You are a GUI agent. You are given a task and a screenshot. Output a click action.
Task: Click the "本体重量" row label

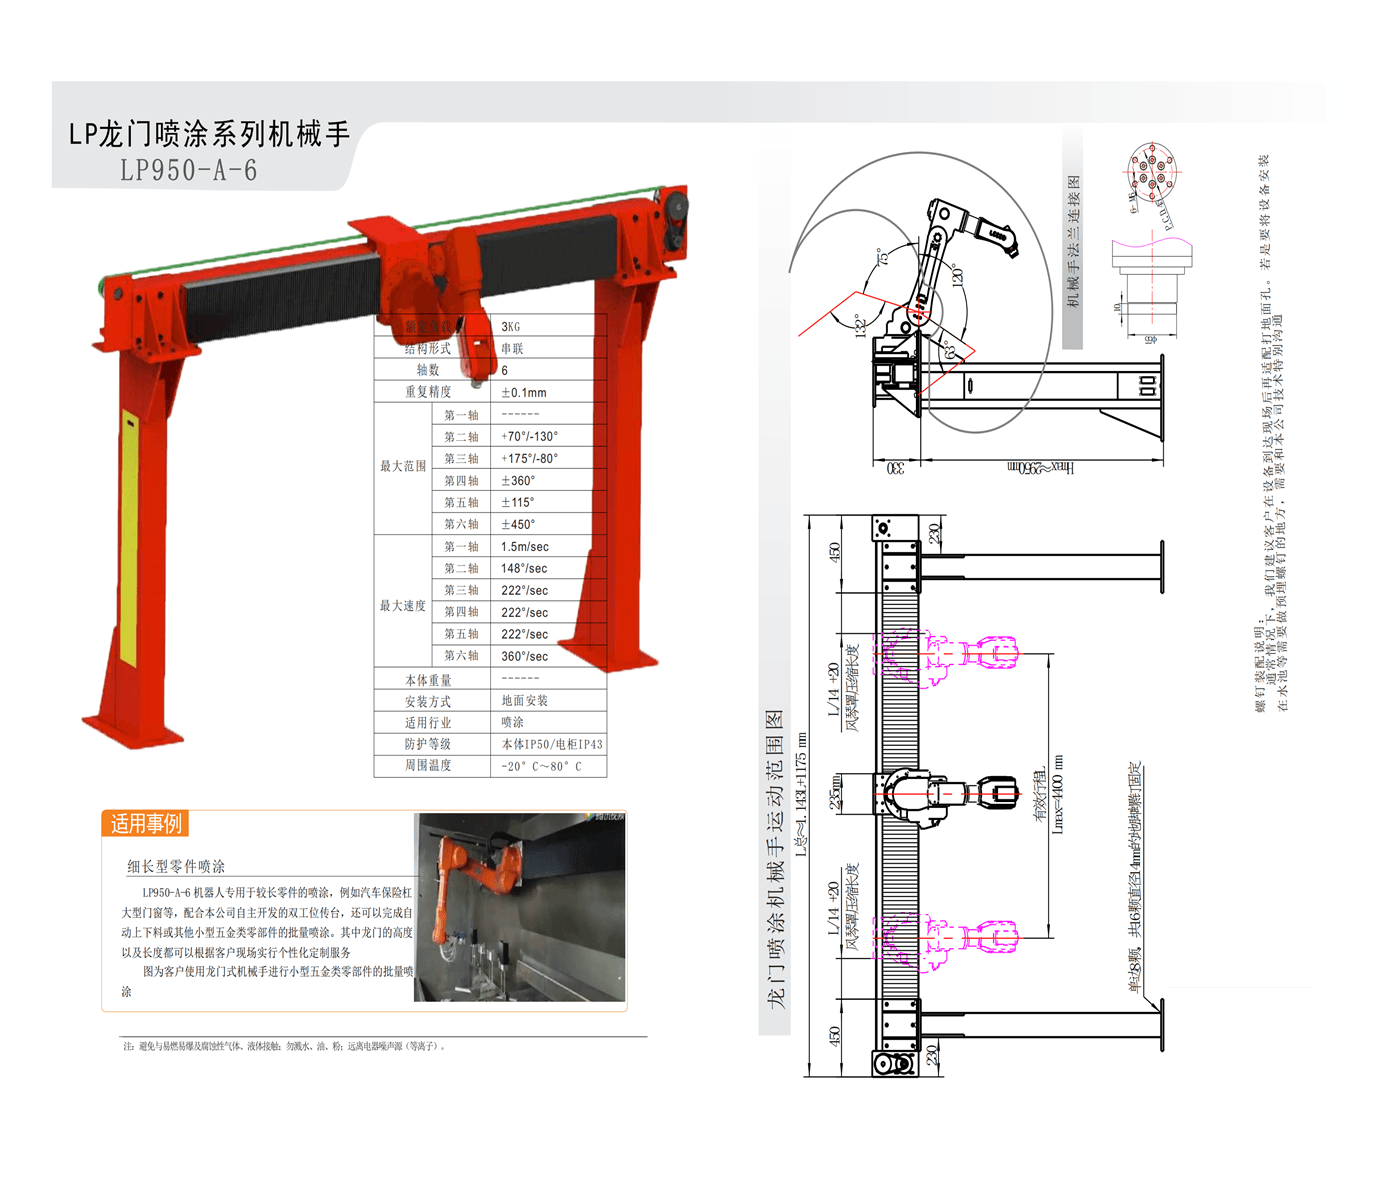tap(428, 680)
